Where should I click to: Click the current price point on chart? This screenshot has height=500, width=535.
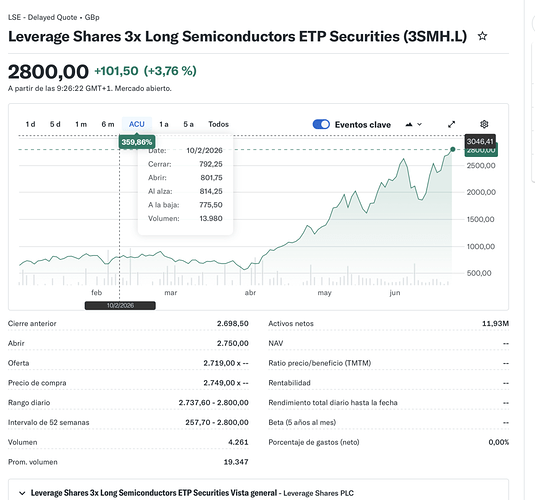click(x=453, y=149)
